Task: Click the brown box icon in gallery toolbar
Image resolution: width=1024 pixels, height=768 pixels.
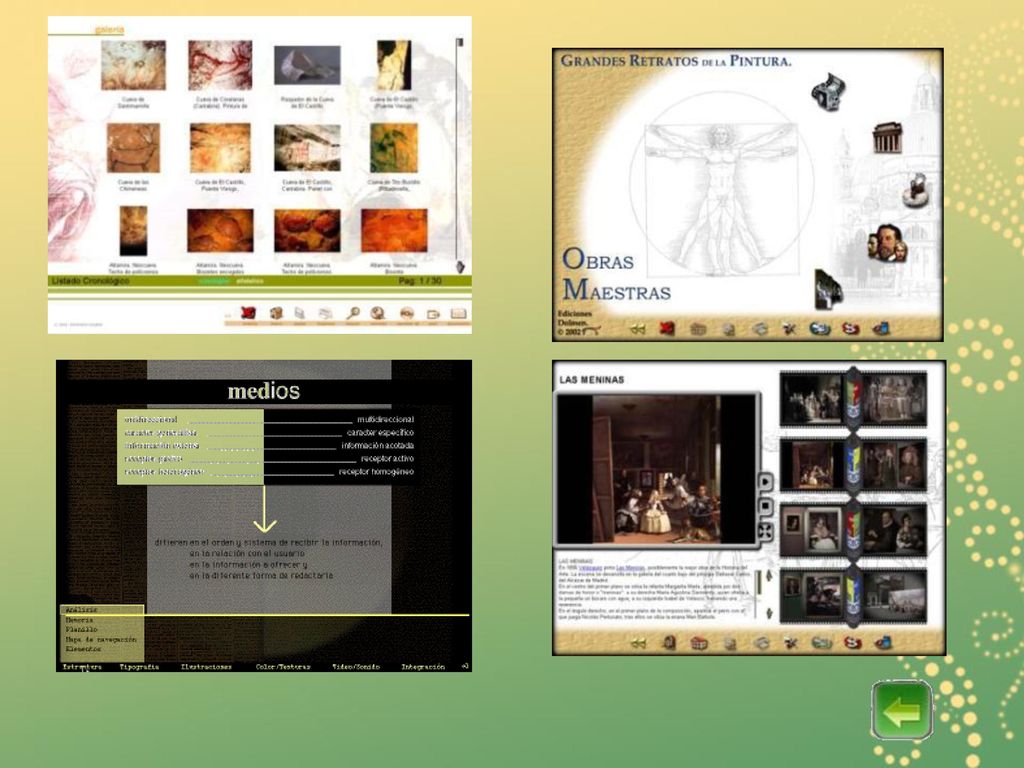Action: point(276,313)
